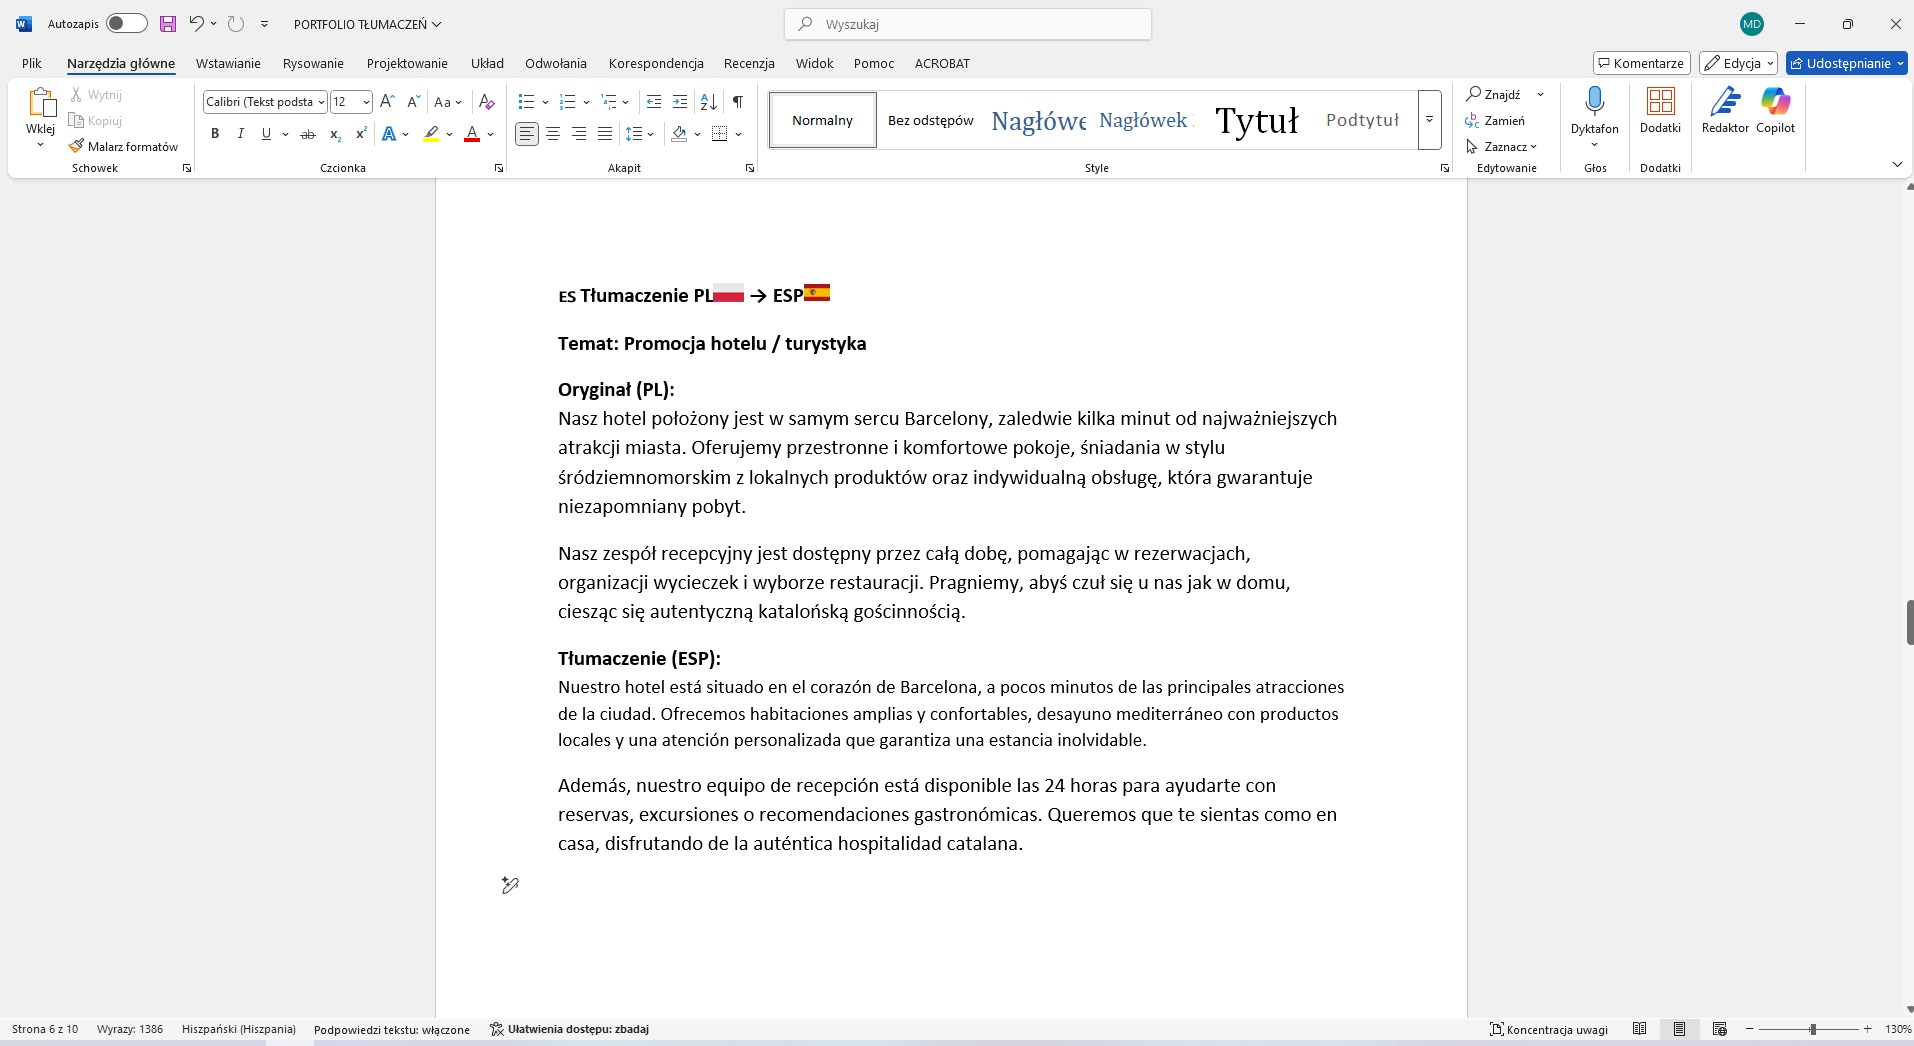1914x1046 pixels.
Task: Click the Paste (Wklej) clipboard icon
Action: point(41,103)
